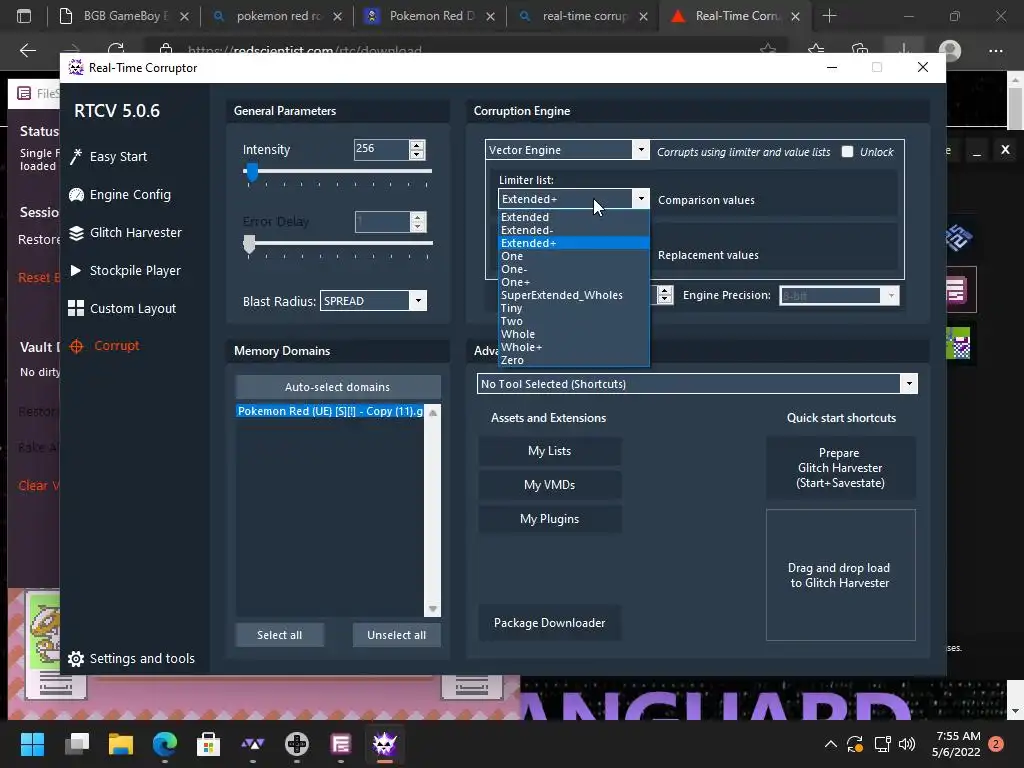Click browser back arrow
1024x768 pixels.
pyautogui.click(x=27, y=50)
